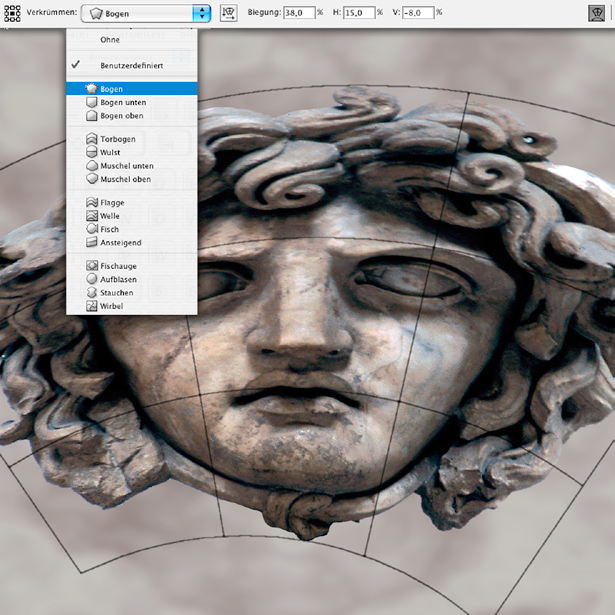Image resolution: width=615 pixels, height=615 pixels.
Task: Click the reference point locator grid icon
Action: [12, 13]
